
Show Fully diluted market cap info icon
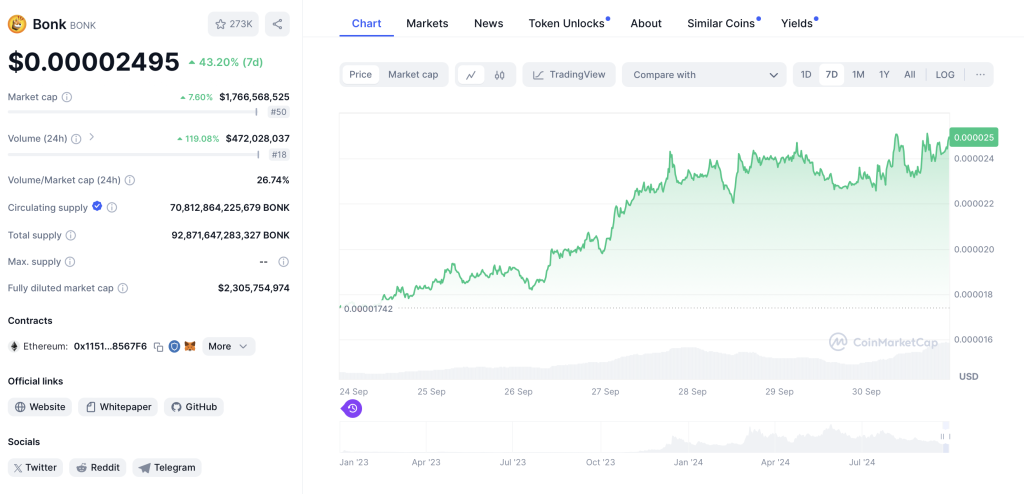click(x=123, y=288)
